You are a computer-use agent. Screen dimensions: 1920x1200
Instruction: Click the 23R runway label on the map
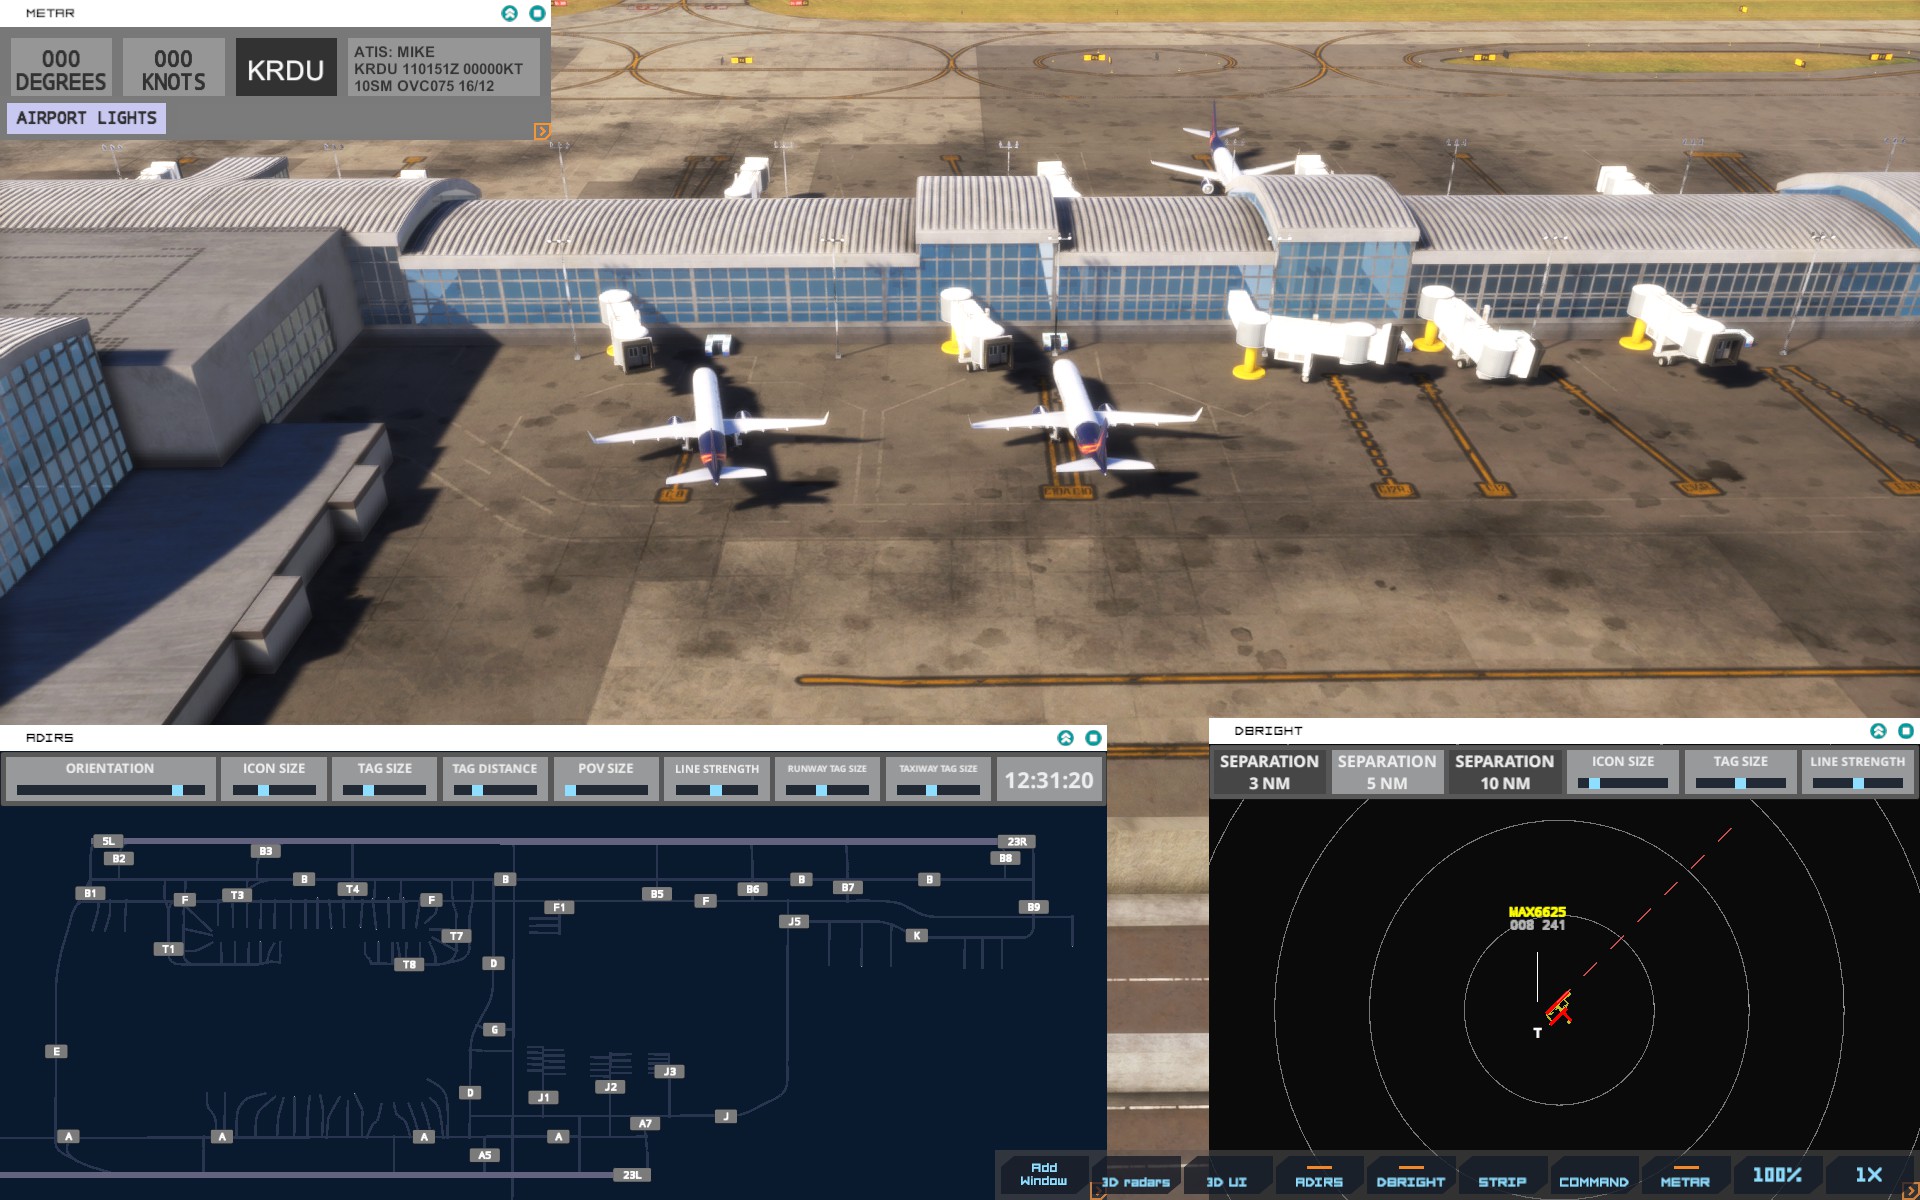coord(1017,841)
